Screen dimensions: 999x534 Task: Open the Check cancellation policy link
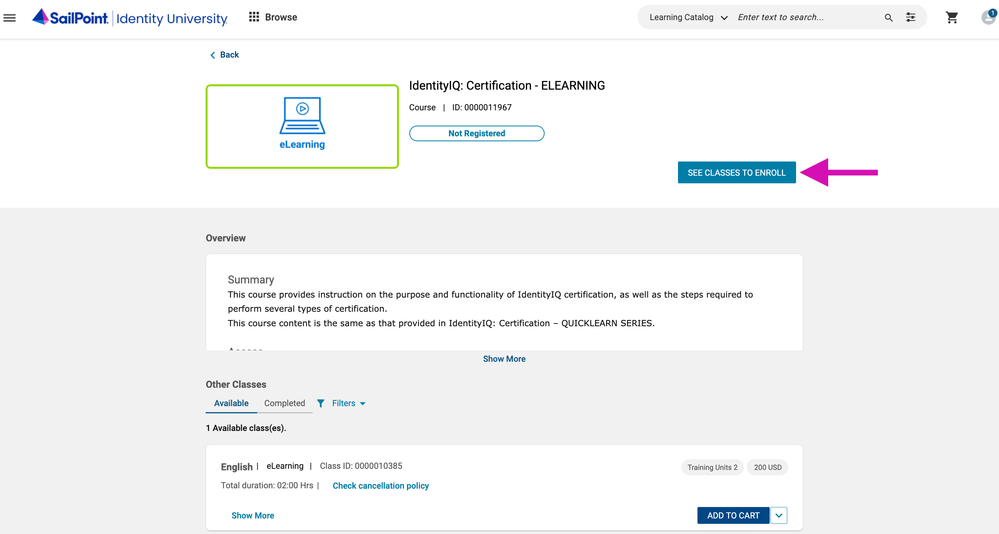tap(380, 486)
